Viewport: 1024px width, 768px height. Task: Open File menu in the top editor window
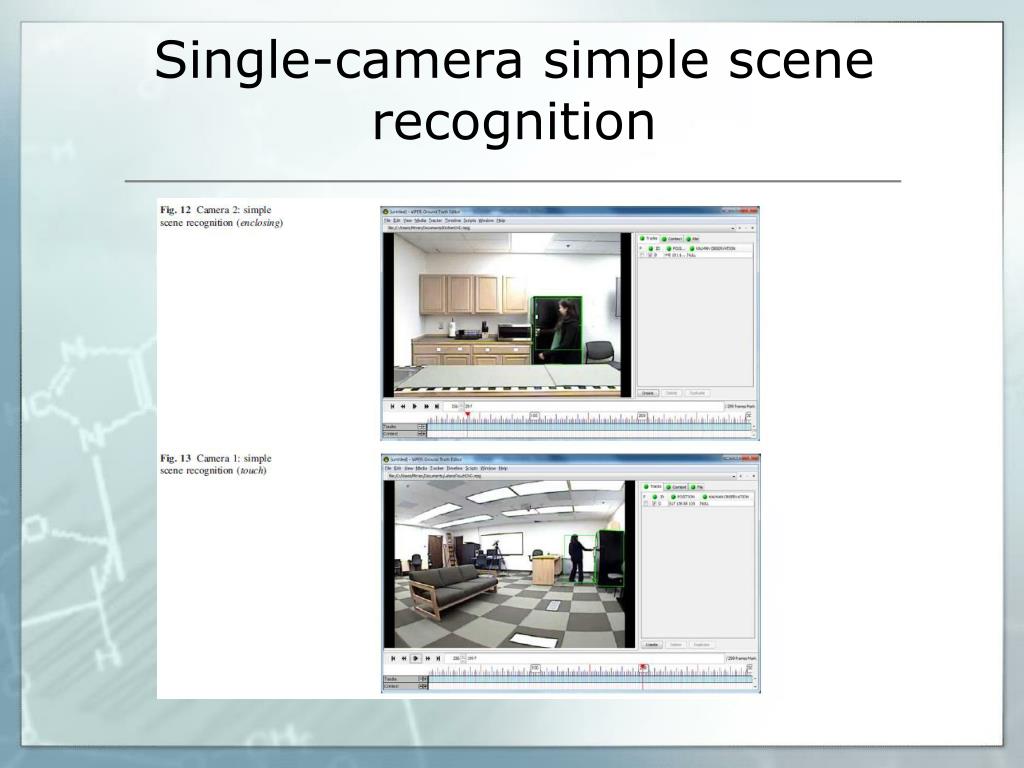coord(387,221)
